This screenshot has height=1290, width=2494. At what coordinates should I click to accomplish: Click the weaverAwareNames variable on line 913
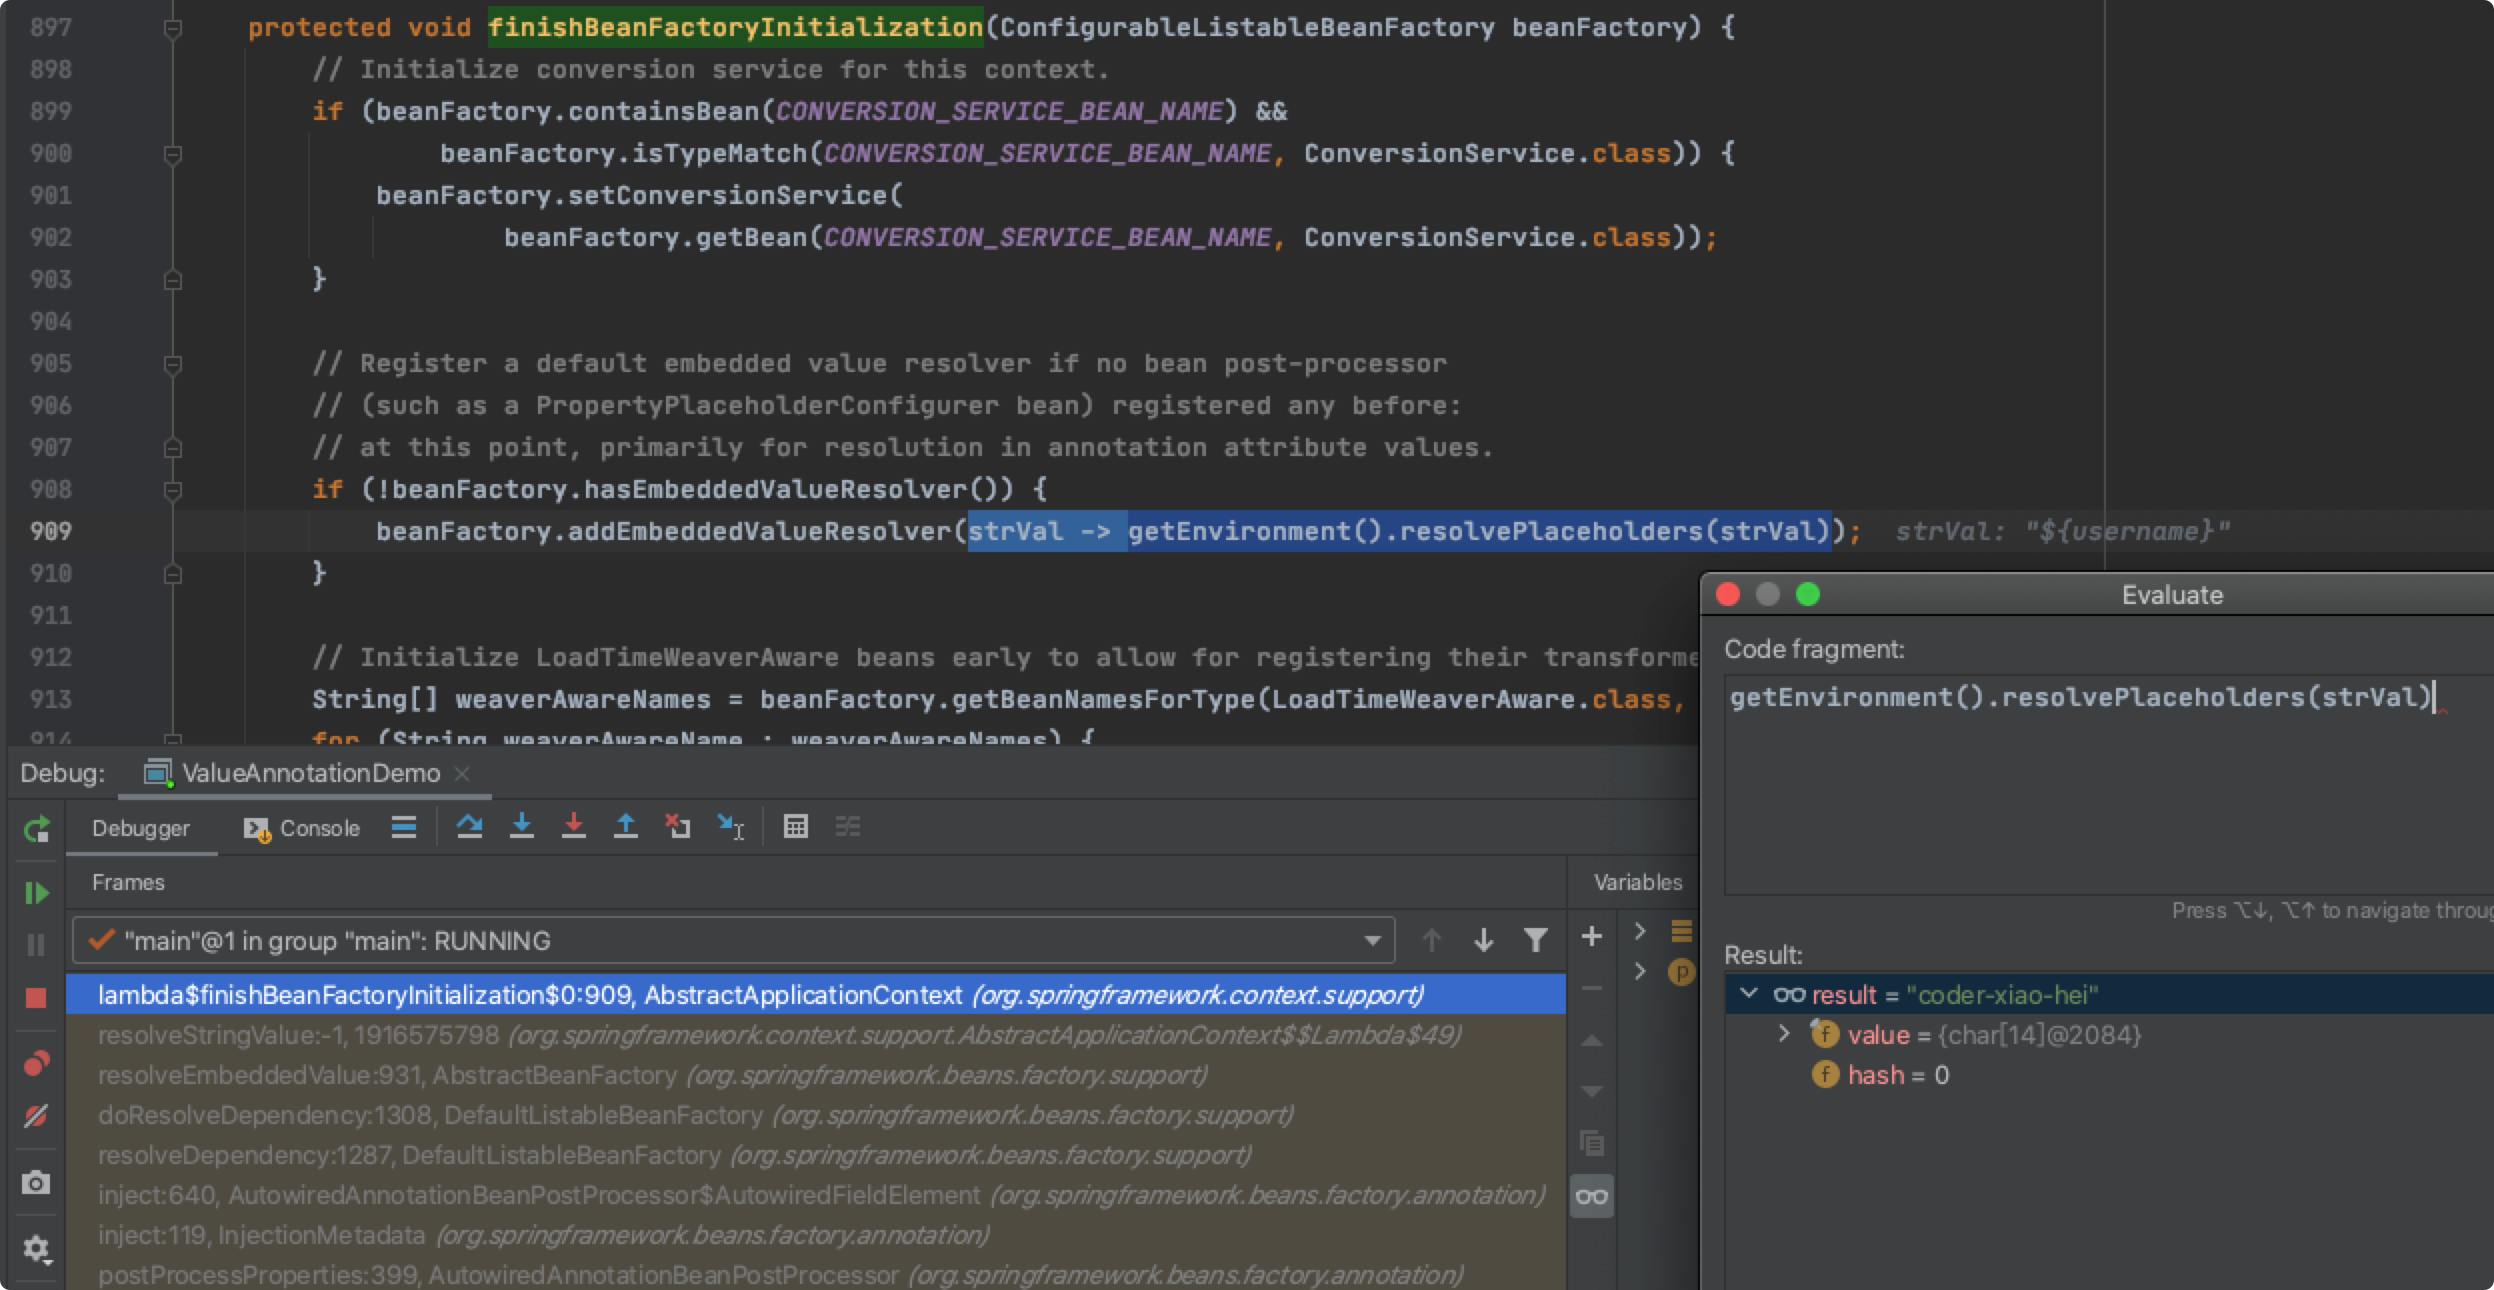[x=583, y=699]
